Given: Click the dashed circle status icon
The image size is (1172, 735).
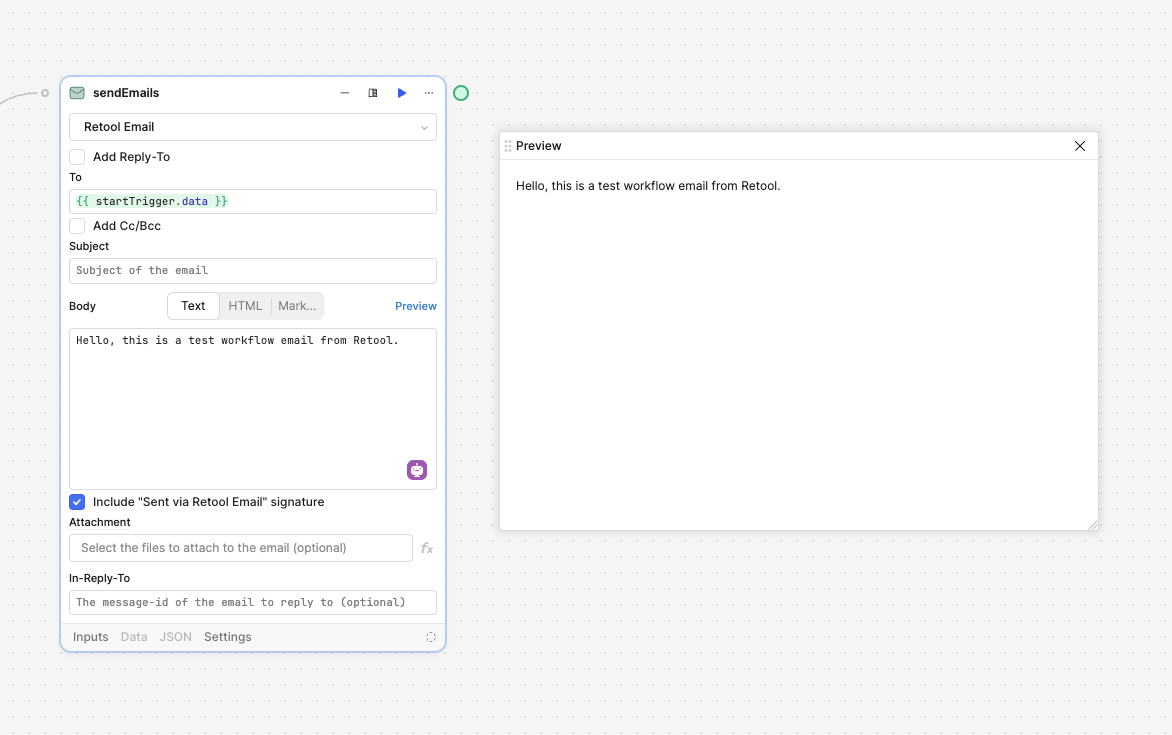Looking at the screenshot, I should pyautogui.click(x=431, y=637).
